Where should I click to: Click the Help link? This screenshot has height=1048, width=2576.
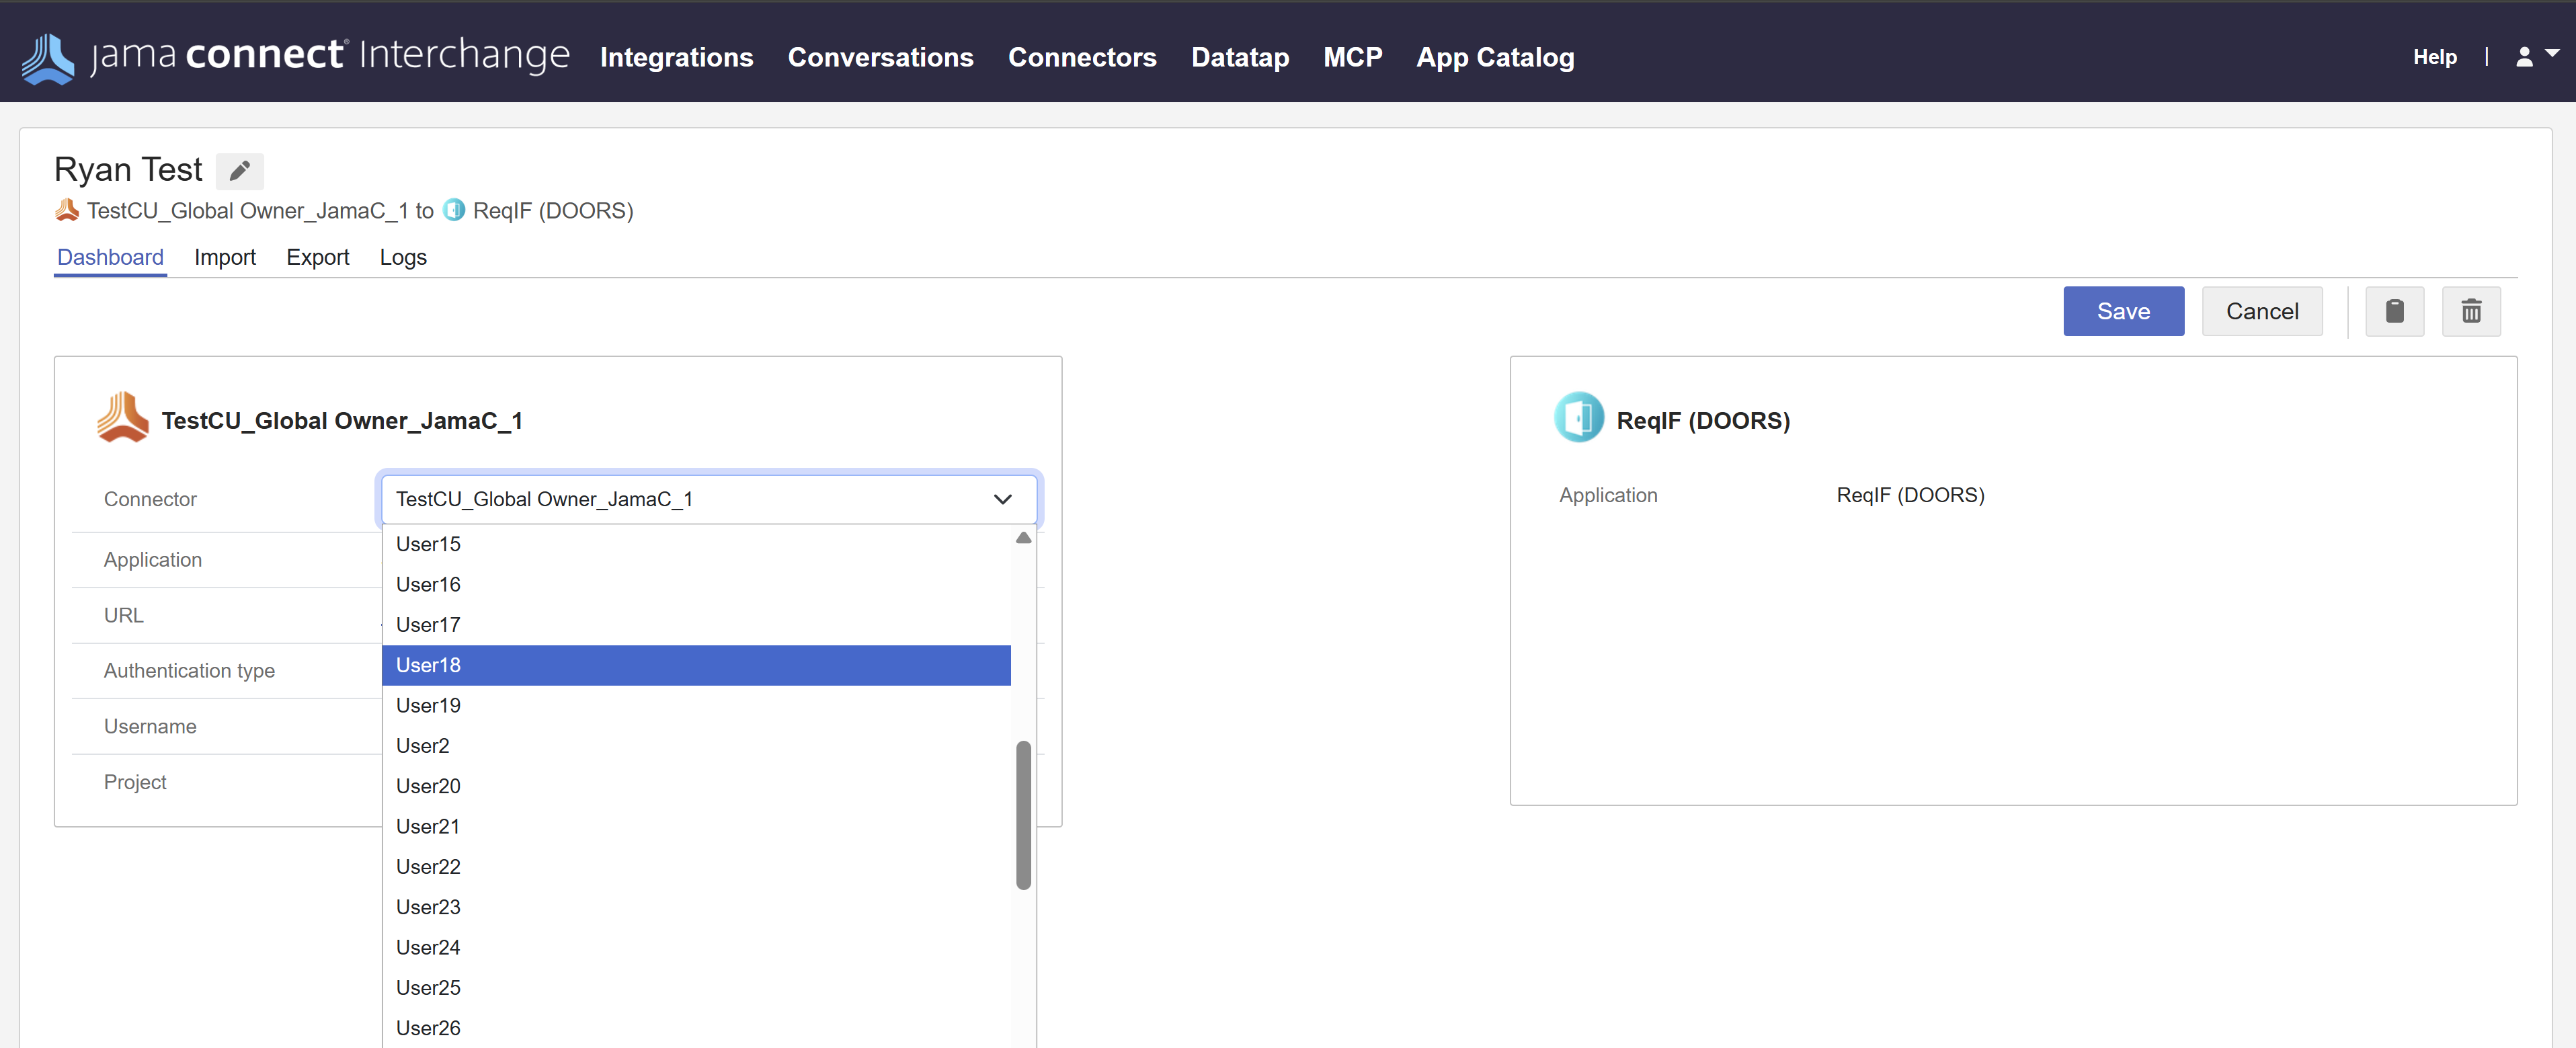click(x=2434, y=57)
